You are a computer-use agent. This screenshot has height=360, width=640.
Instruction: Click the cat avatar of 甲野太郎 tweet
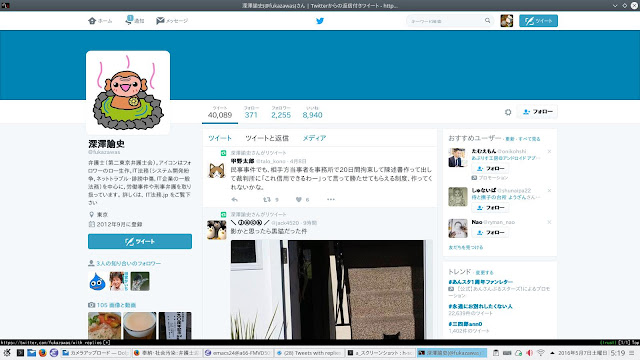[217, 170]
